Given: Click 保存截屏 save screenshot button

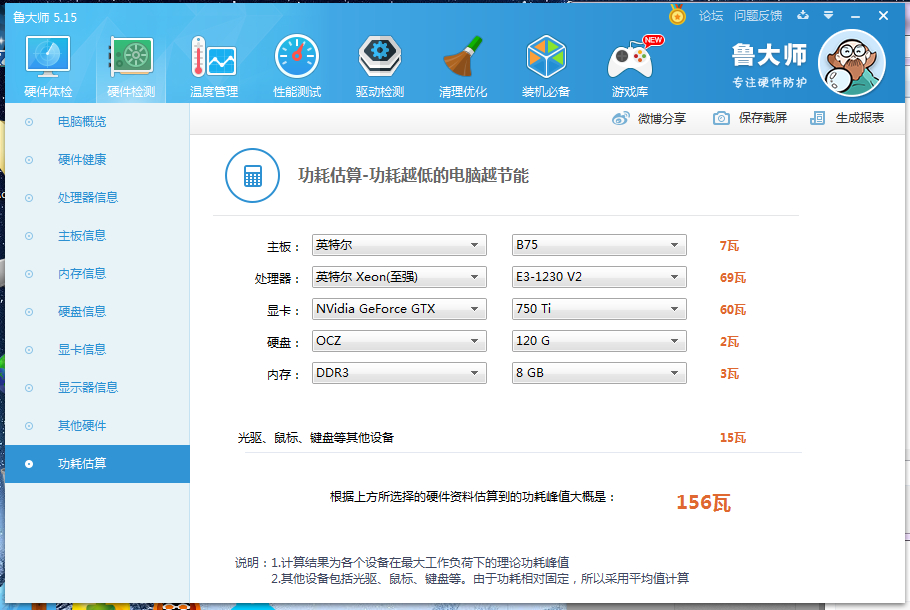Looking at the screenshot, I should [x=750, y=118].
